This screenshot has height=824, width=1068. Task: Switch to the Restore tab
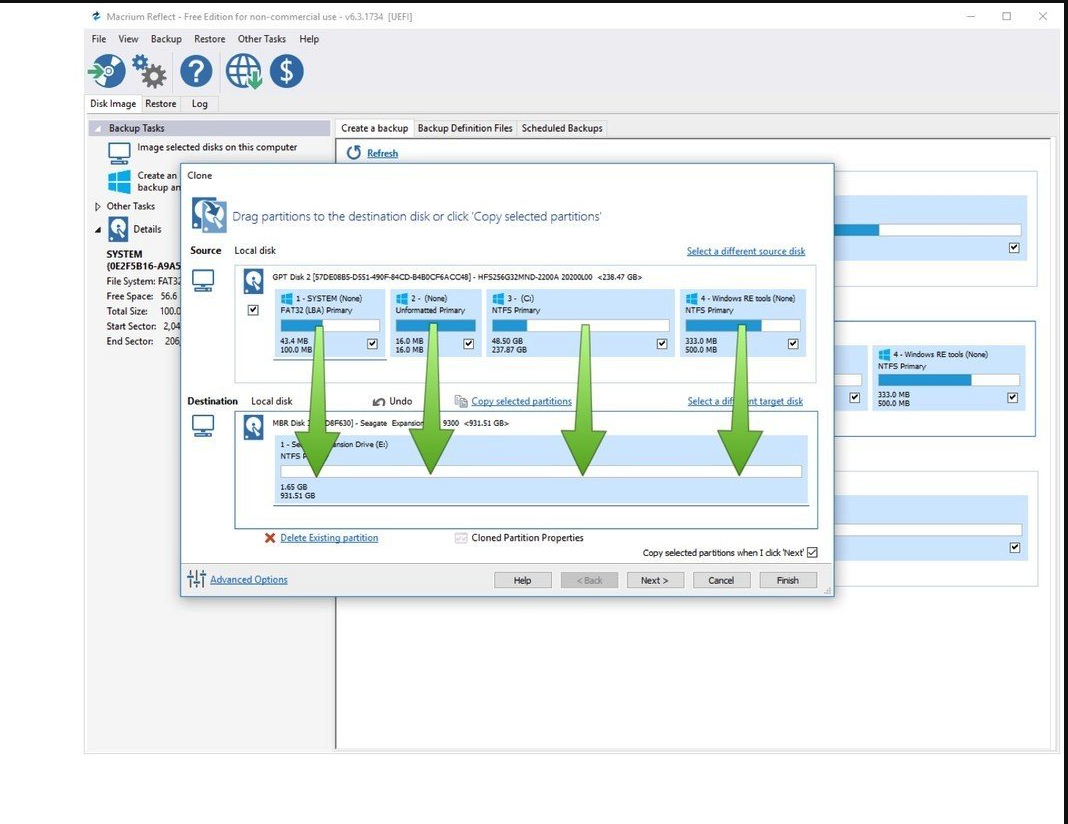pos(161,104)
